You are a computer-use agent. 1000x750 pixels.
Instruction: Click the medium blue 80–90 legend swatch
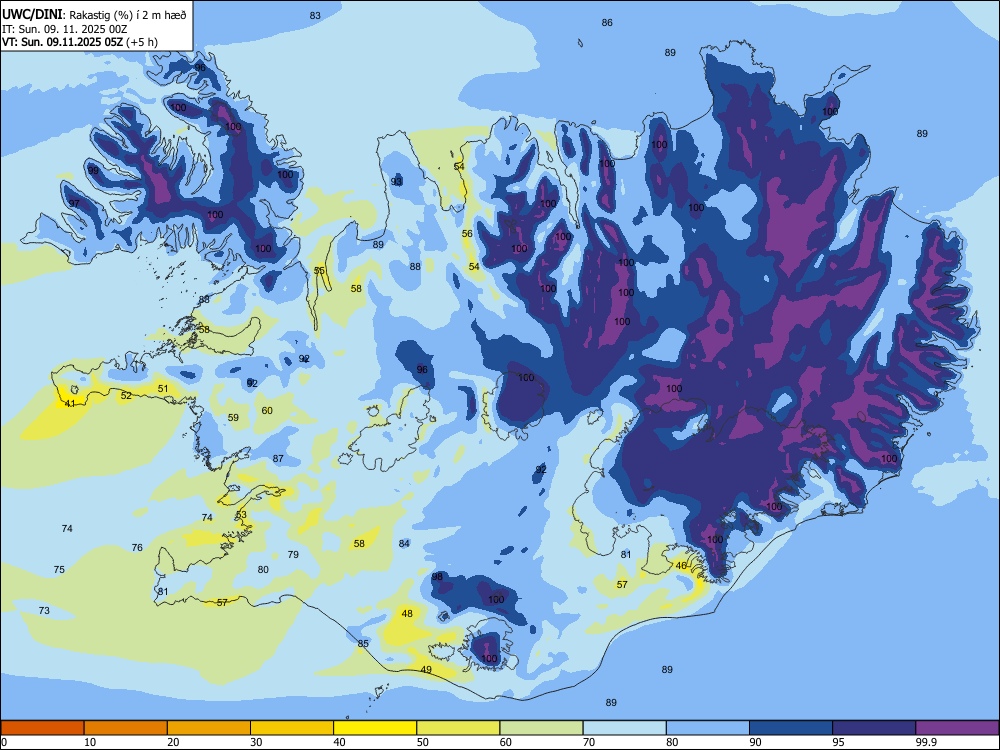click(x=708, y=728)
